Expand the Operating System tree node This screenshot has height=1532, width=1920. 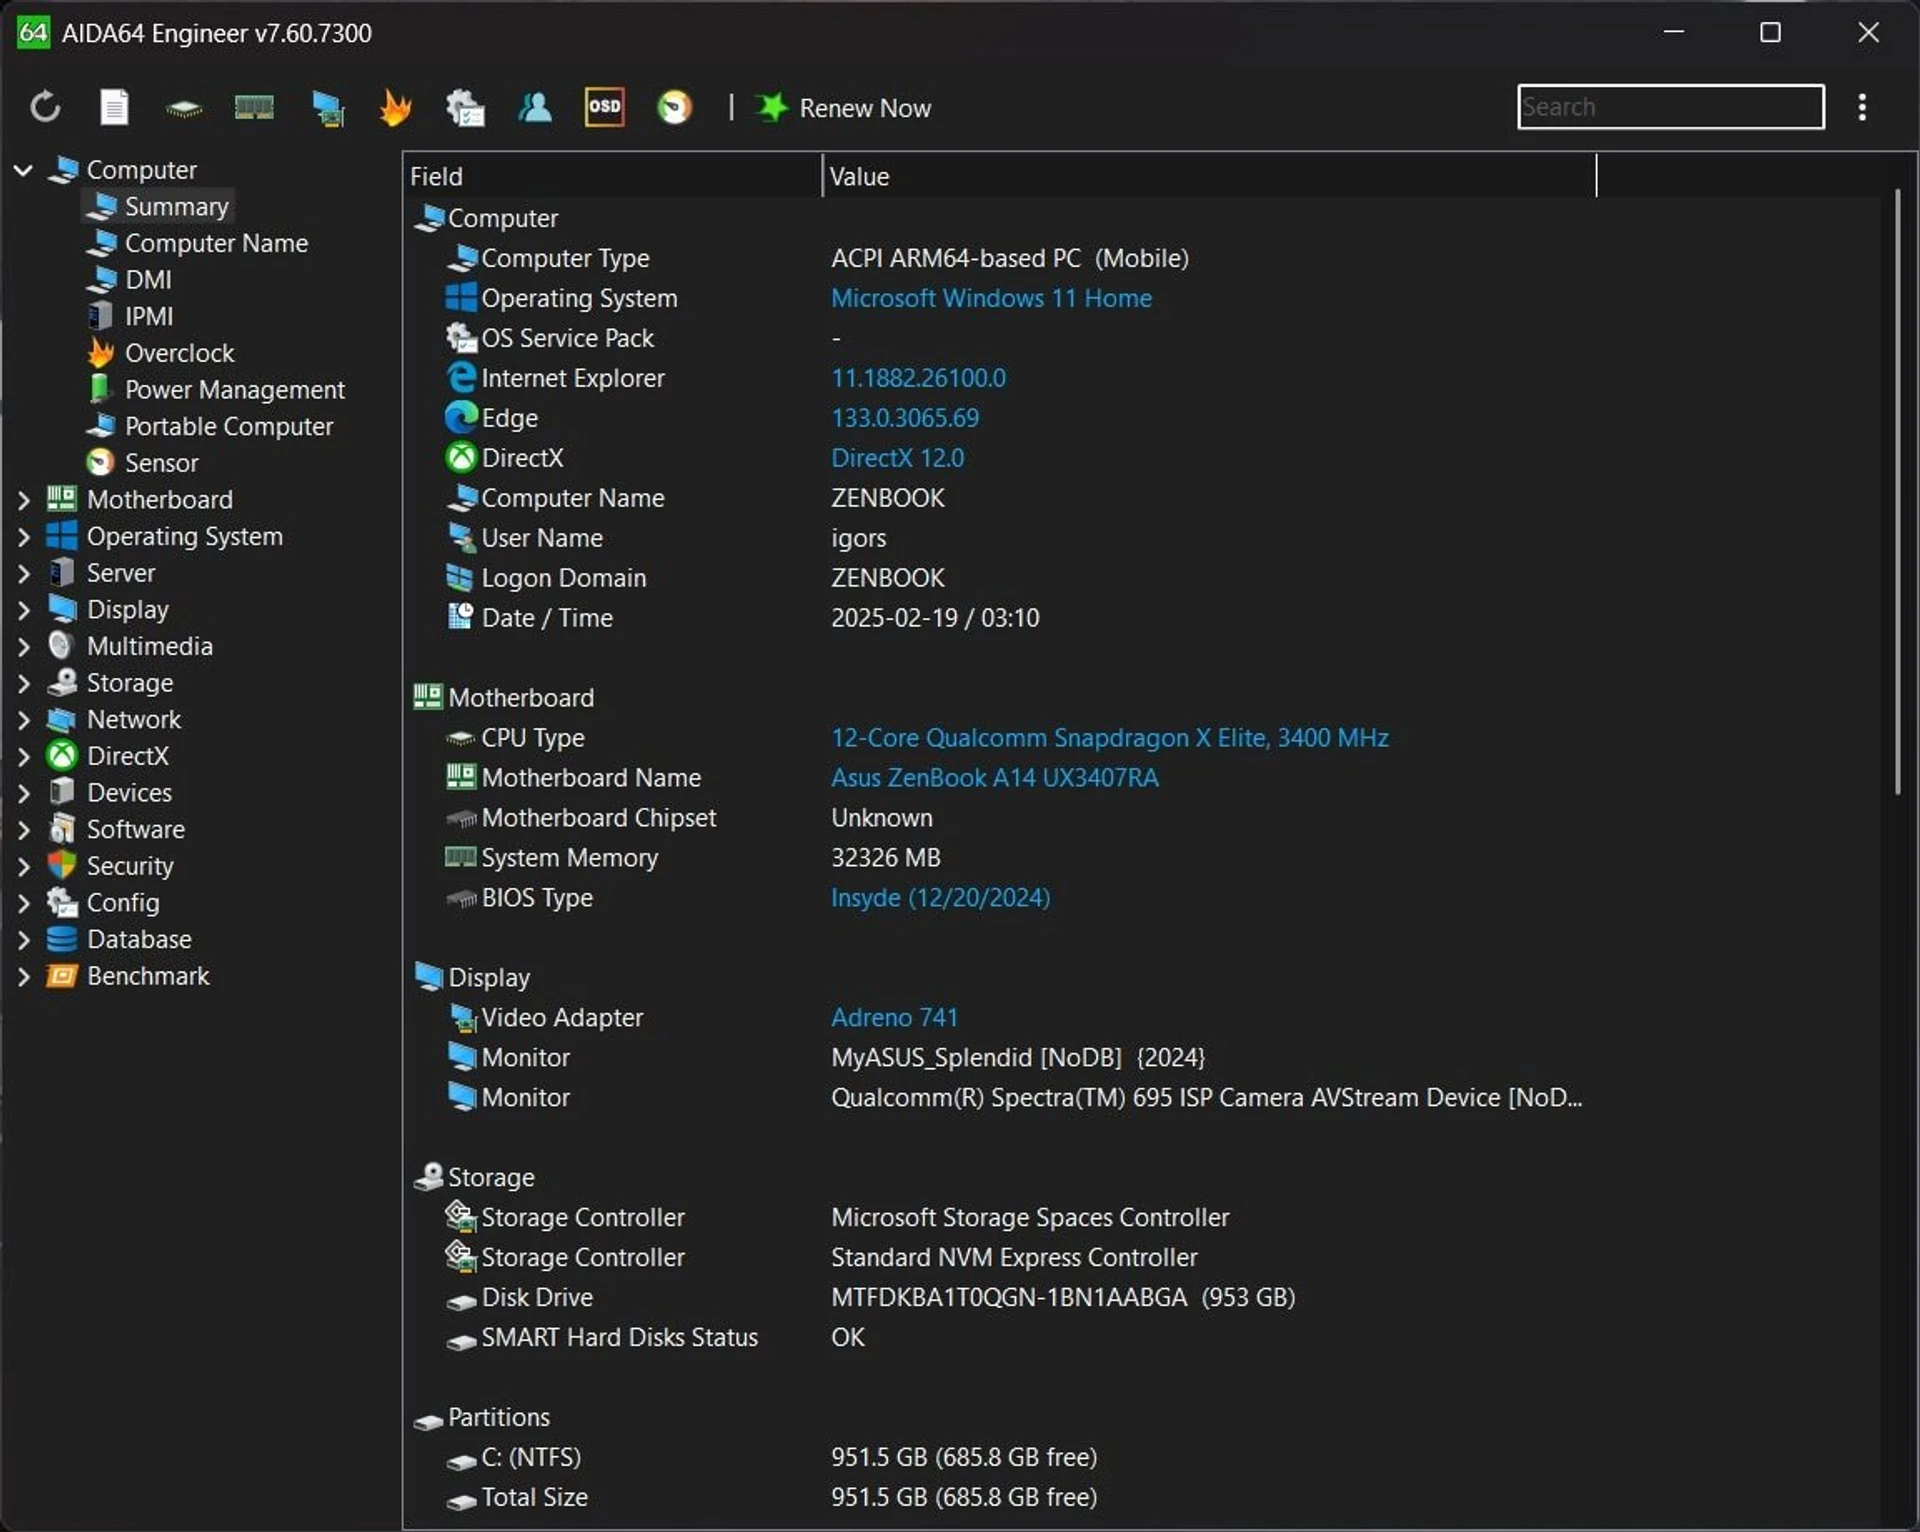coord(23,537)
